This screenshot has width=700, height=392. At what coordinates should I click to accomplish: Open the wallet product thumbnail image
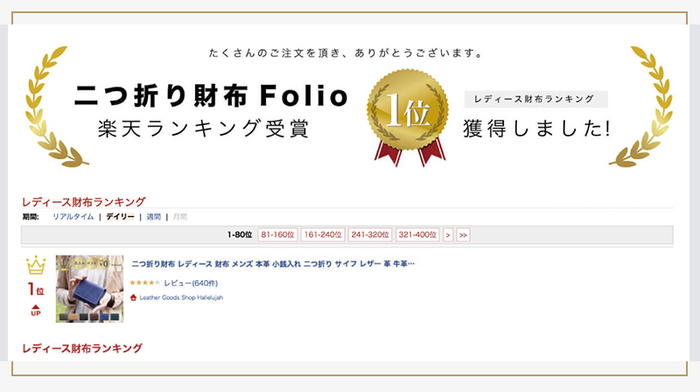90,289
